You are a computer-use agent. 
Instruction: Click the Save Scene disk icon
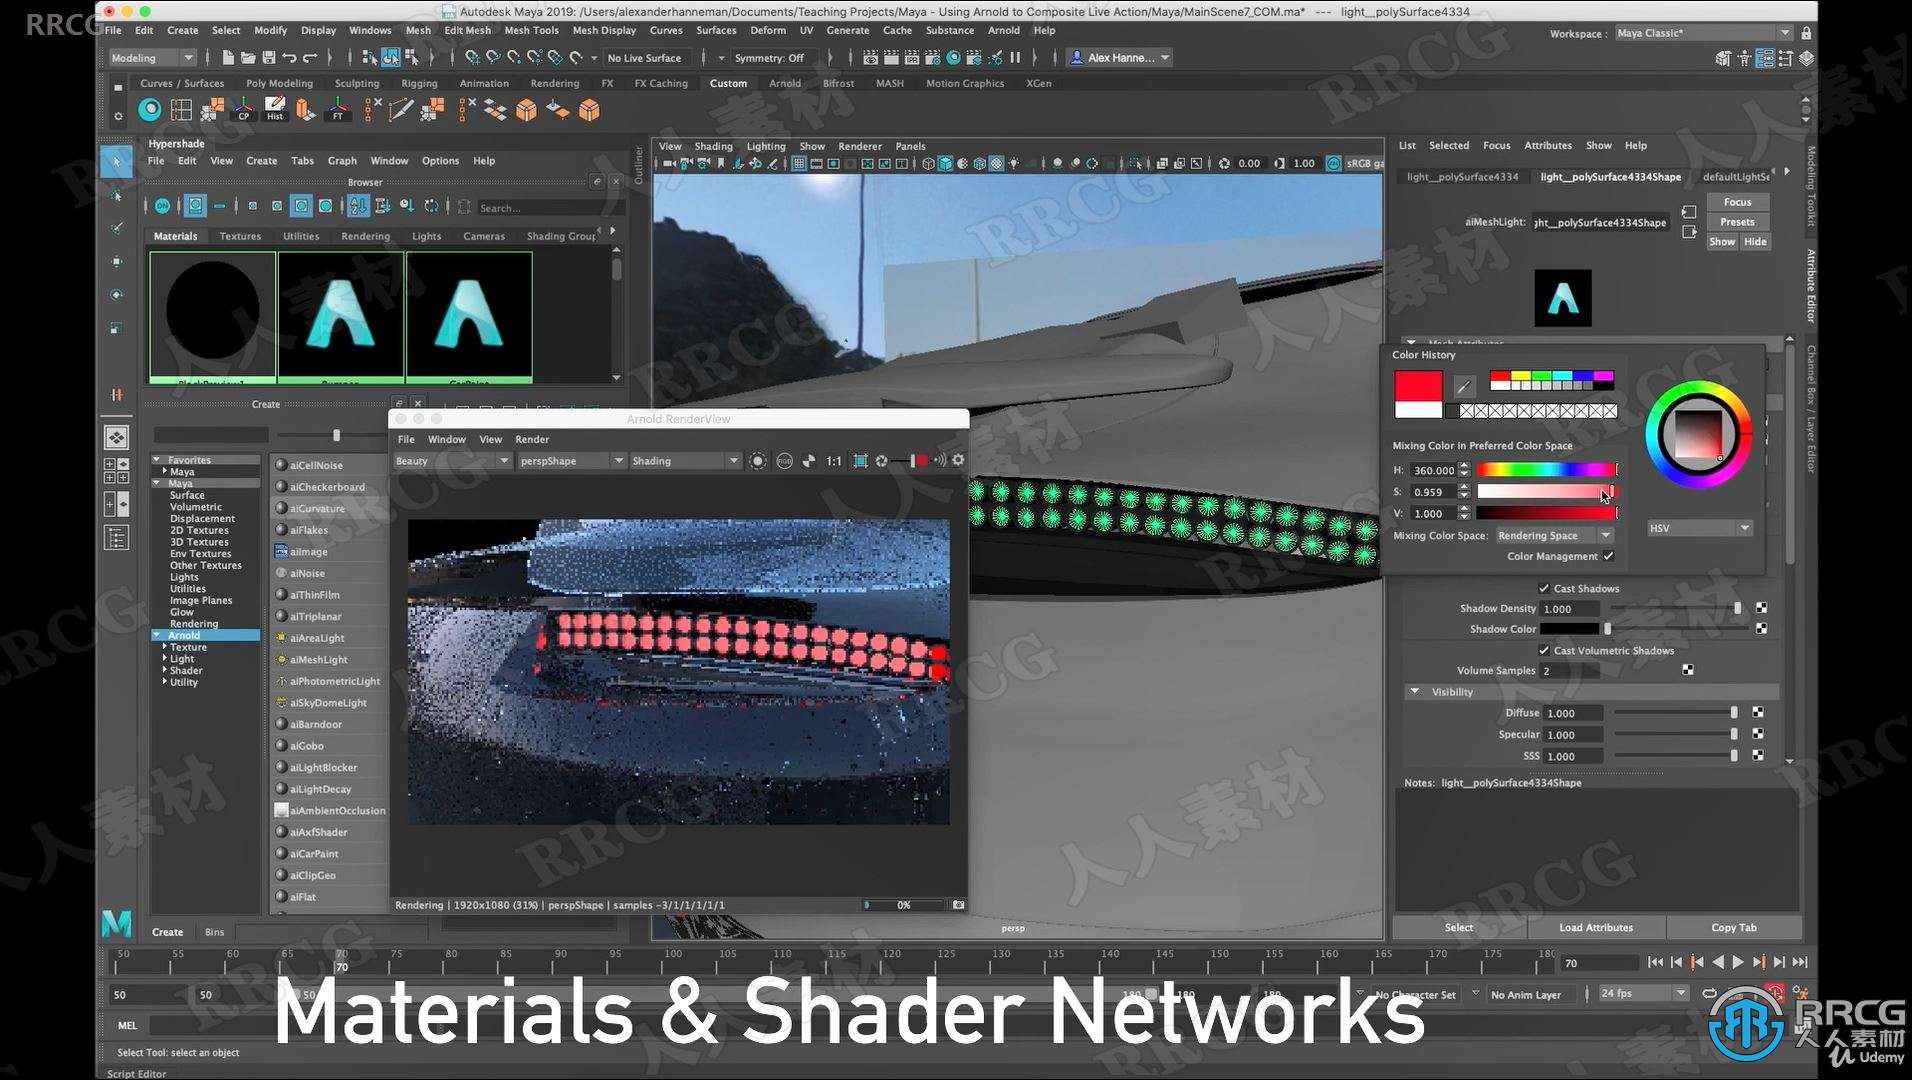click(x=268, y=58)
